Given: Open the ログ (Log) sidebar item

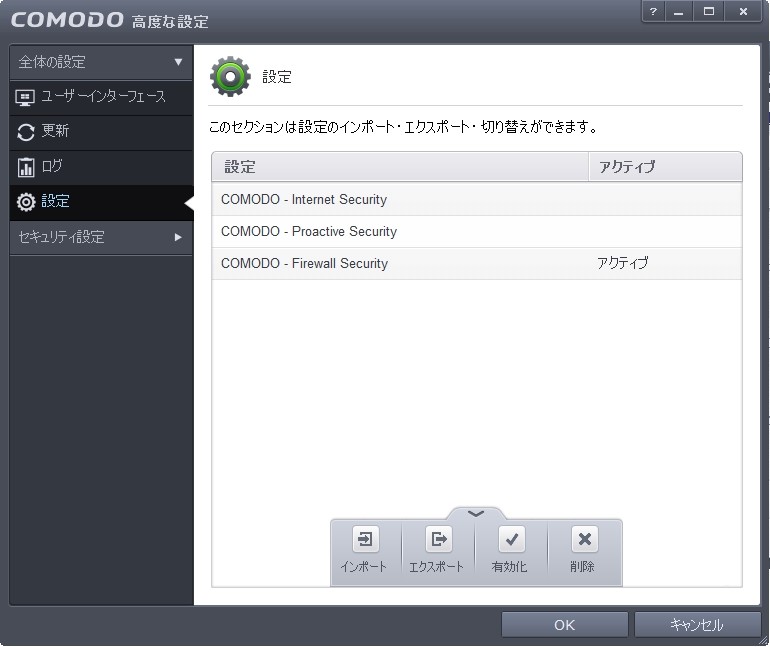Looking at the screenshot, I should [101, 167].
